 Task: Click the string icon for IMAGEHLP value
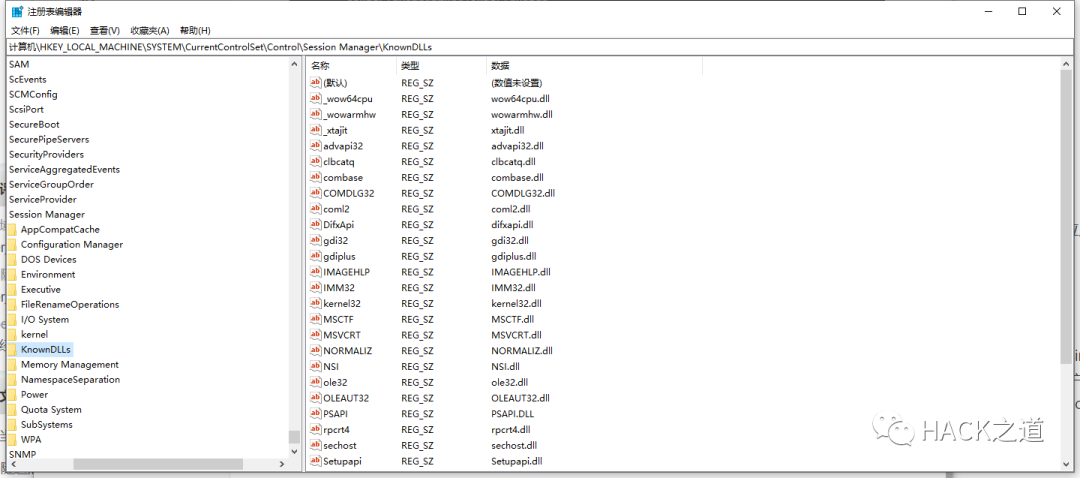tap(316, 271)
